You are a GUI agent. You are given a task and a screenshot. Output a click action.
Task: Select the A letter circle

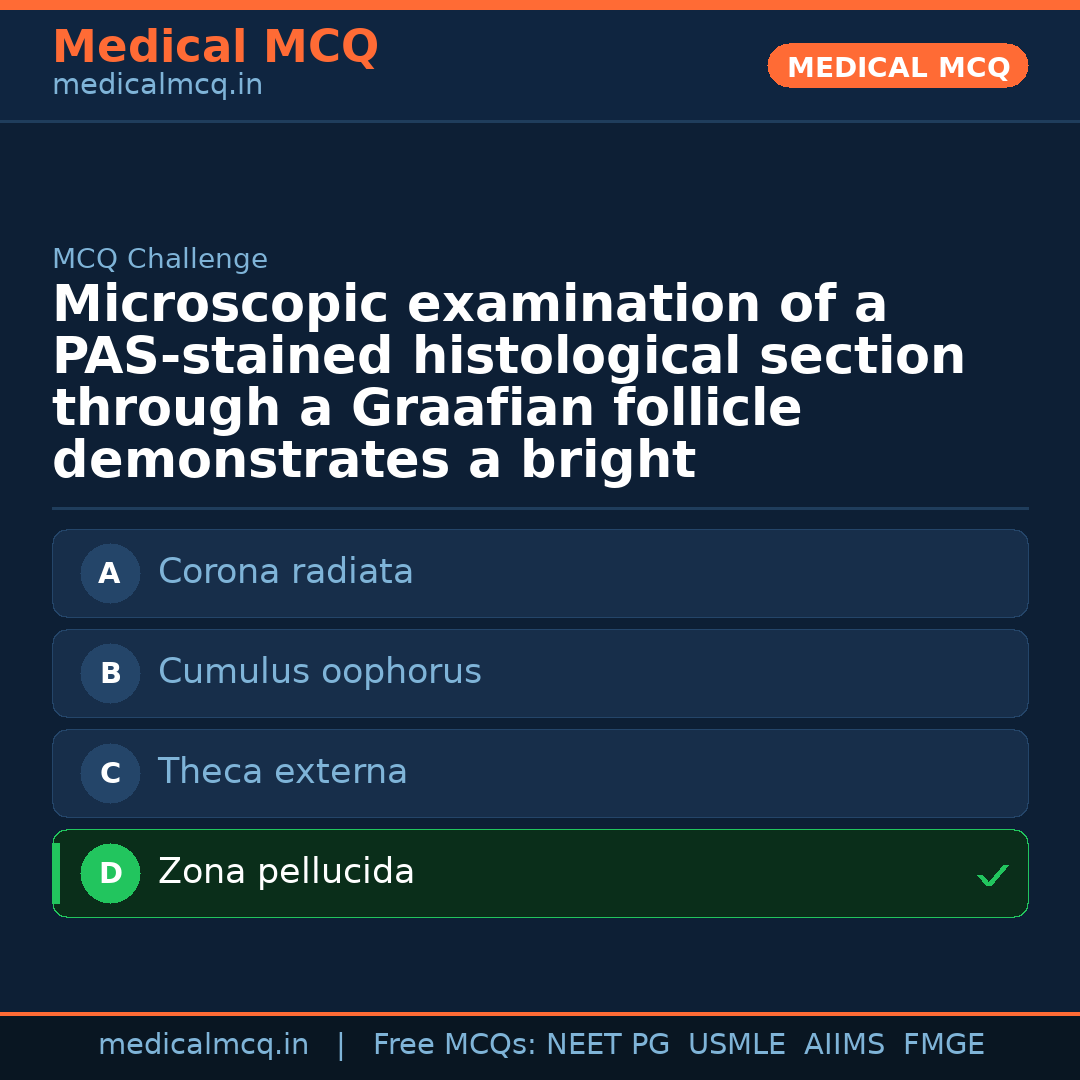pos(110,574)
